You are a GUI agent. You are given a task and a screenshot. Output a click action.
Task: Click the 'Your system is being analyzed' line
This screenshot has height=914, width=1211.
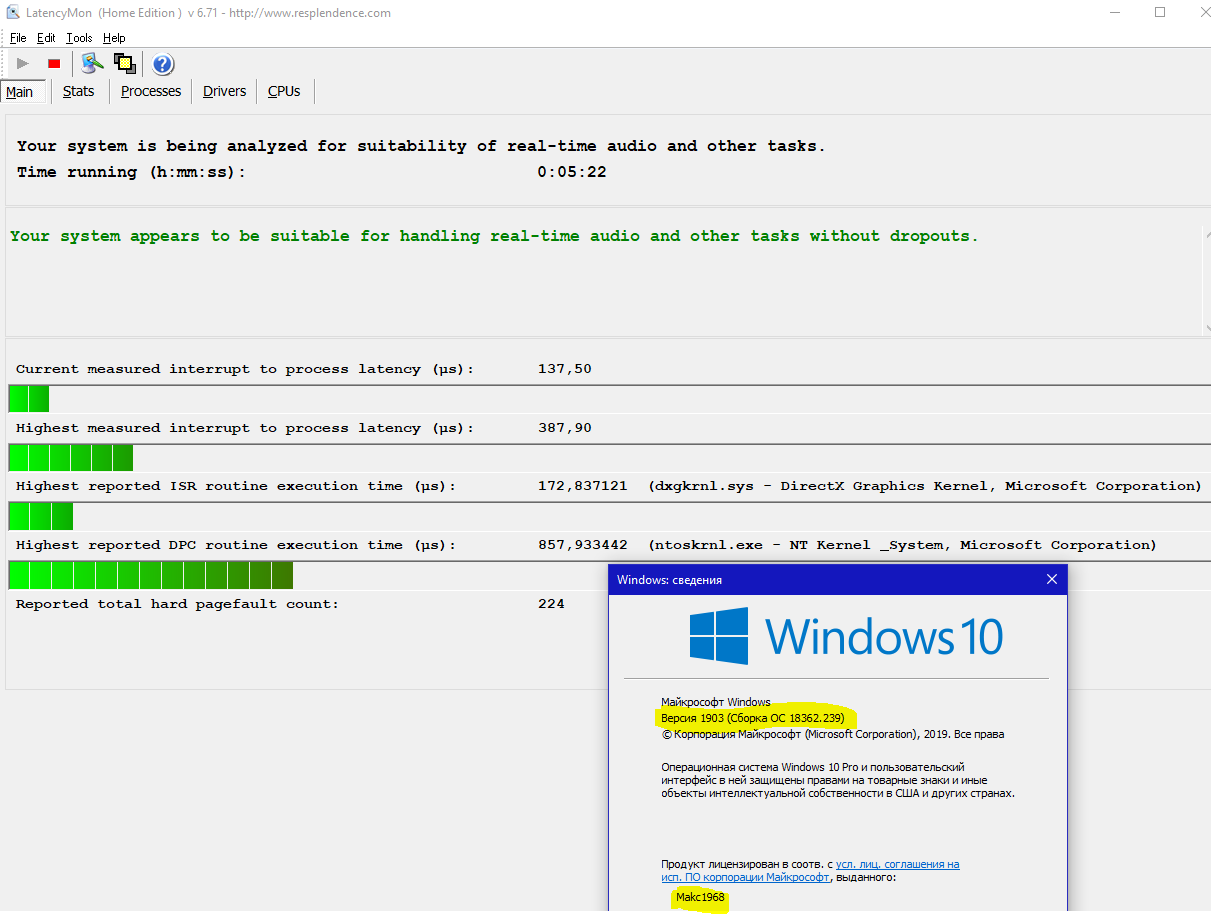422,146
